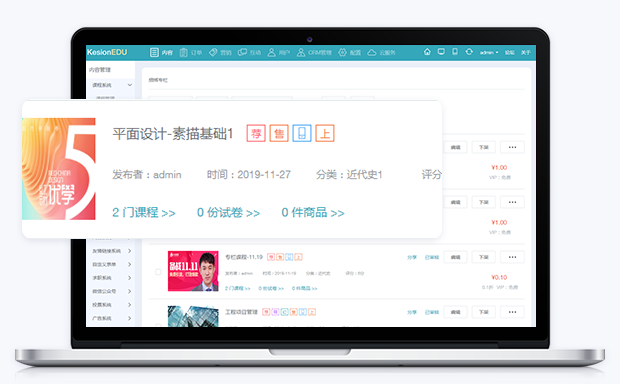Switch to the 内容 top menu
The height and width of the screenshot is (384, 620).
click(161, 52)
